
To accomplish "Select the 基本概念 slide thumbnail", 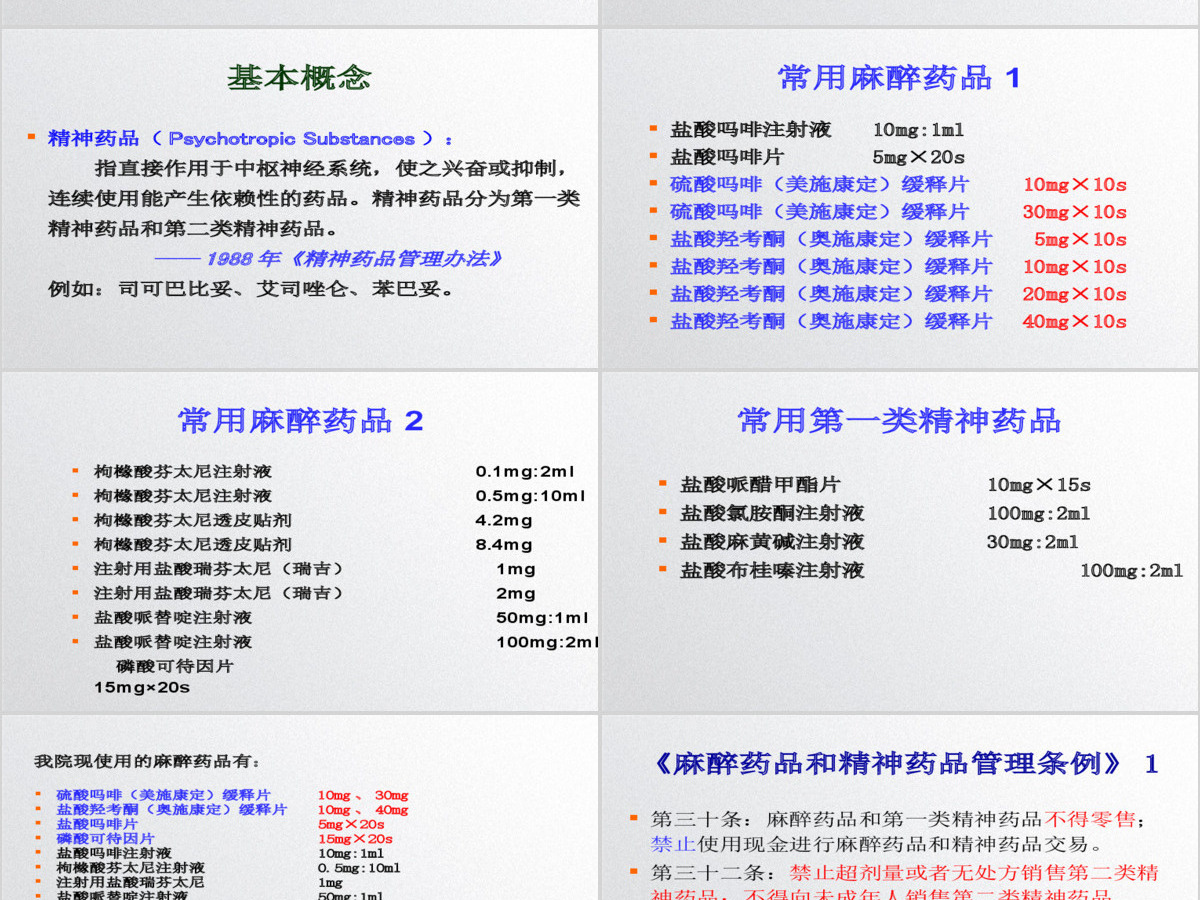I will (x=299, y=198).
